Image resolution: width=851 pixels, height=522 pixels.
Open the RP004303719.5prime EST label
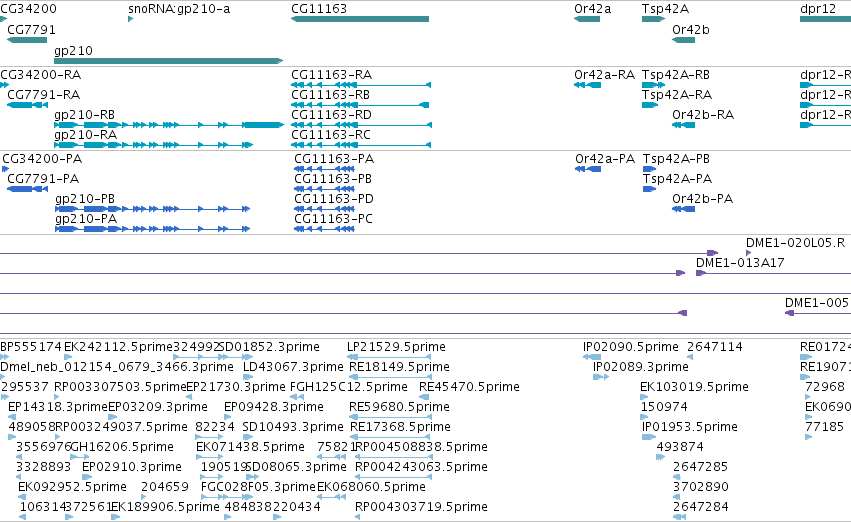(x=421, y=508)
